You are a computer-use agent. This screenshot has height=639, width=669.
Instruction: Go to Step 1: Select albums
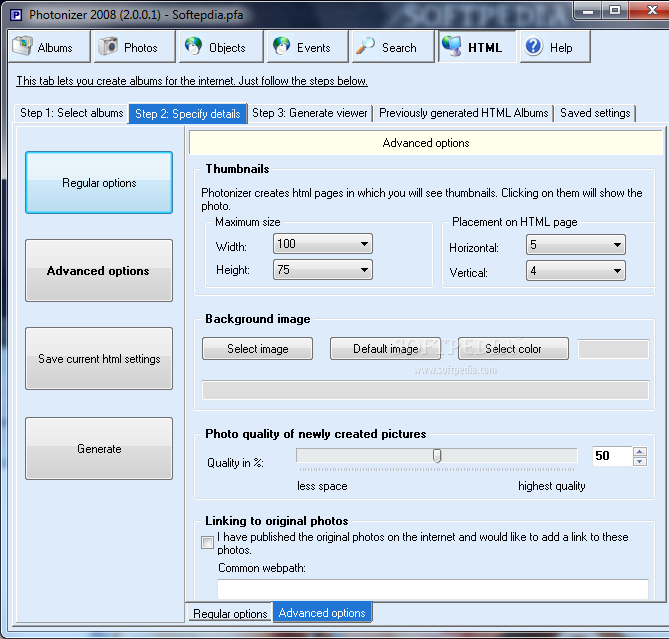point(72,113)
